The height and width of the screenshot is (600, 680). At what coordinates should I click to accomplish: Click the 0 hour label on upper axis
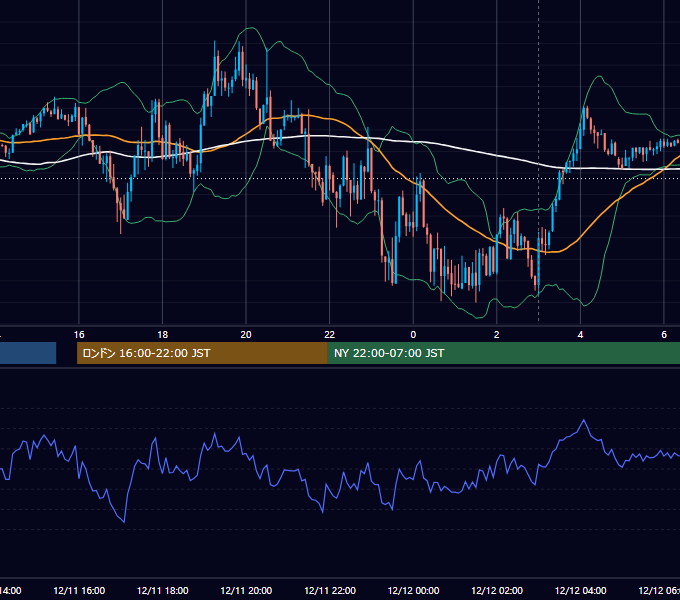coord(413,335)
